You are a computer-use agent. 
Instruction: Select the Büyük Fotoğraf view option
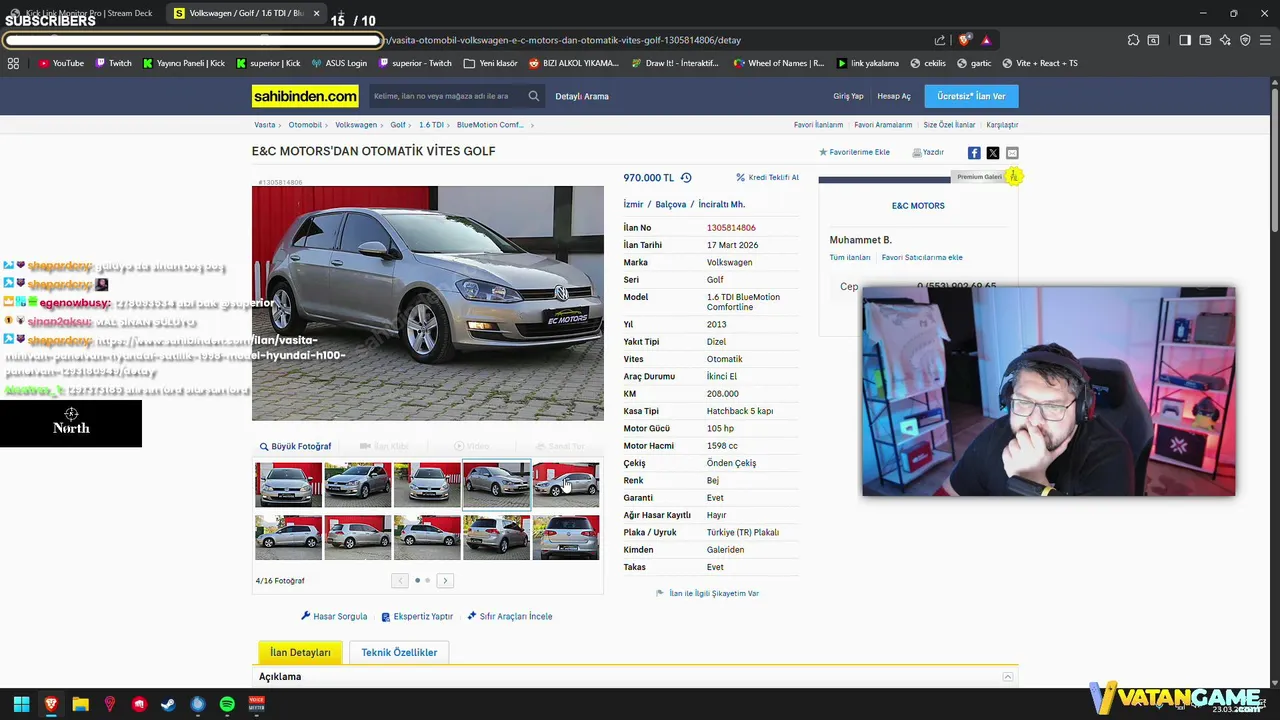point(295,446)
